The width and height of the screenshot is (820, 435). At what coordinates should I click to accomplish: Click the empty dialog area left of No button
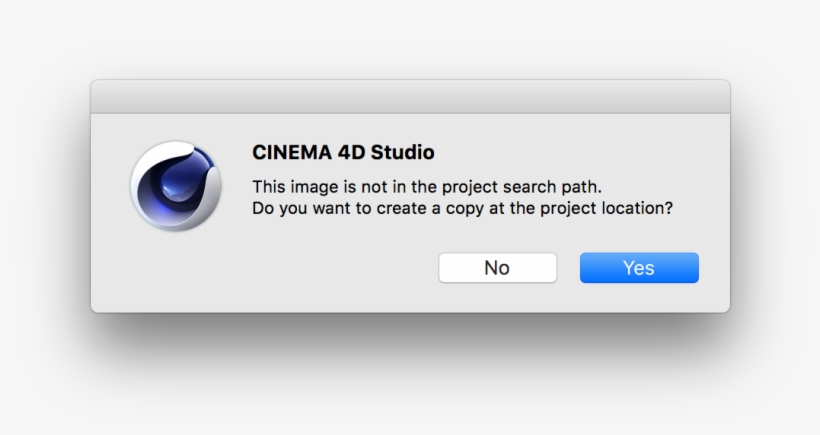343,268
